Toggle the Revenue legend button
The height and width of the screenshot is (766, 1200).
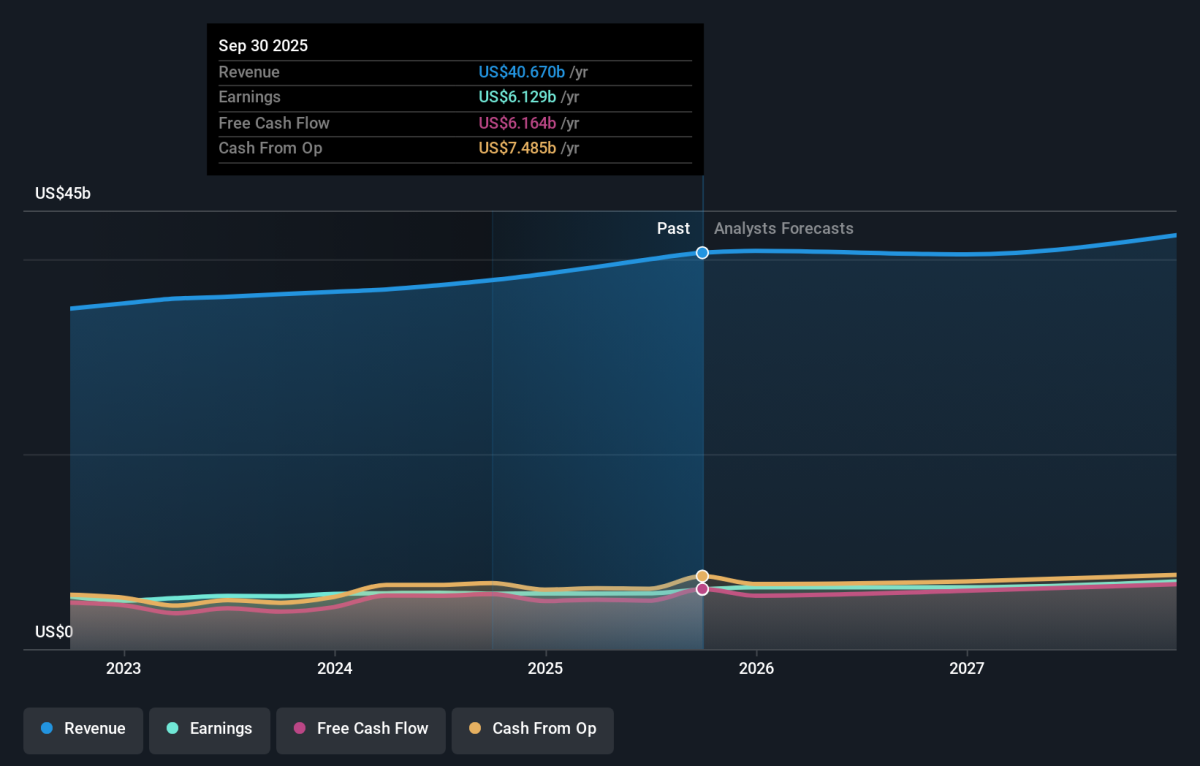coord(83,729)
